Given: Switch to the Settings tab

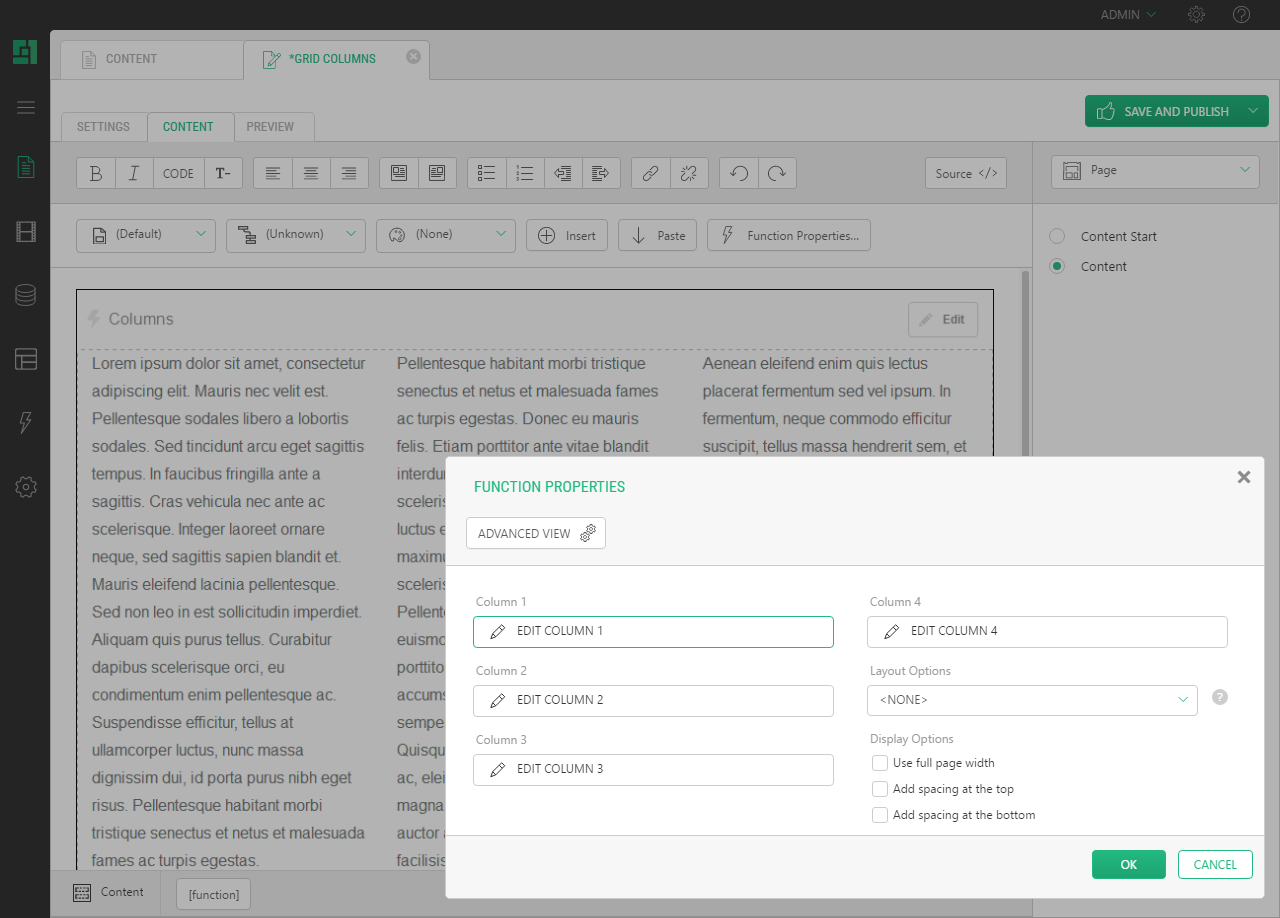Looking at the screenshot, I should pos(103,127).
